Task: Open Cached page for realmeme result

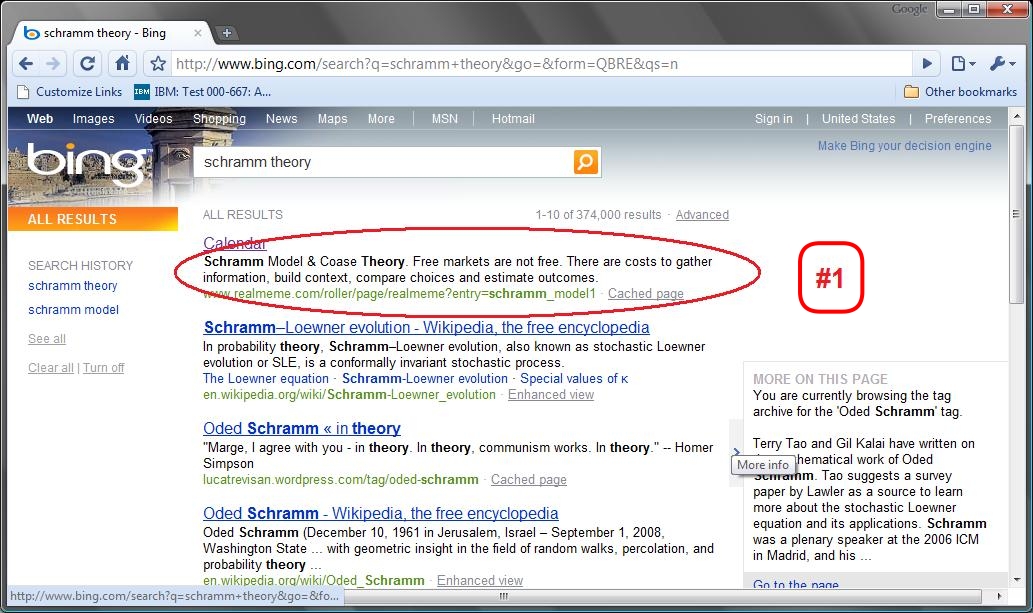Action: [646, 293]
